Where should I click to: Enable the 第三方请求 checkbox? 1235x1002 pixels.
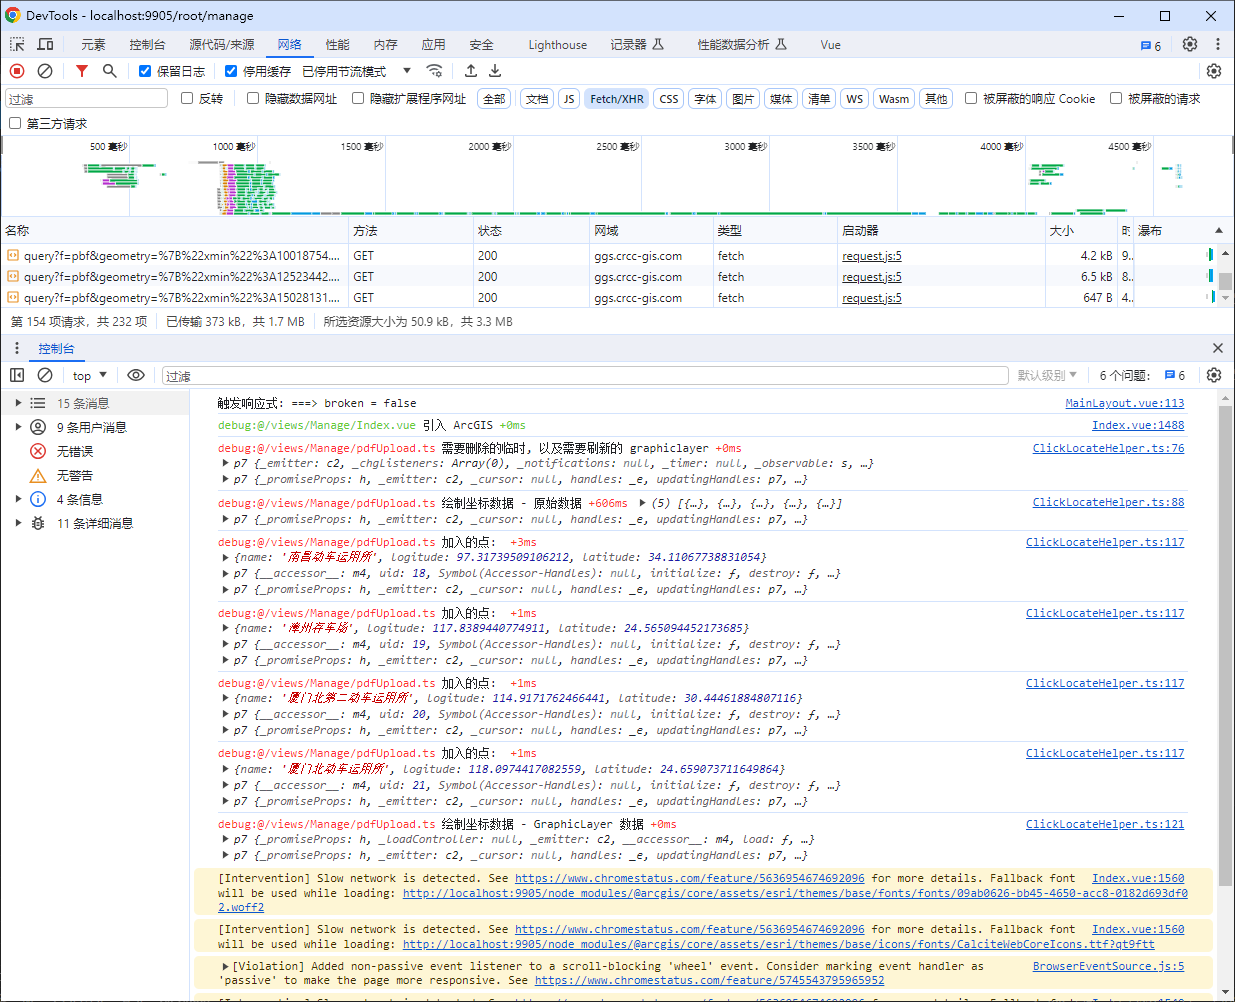pyautogui.click(x=15, y=123)
